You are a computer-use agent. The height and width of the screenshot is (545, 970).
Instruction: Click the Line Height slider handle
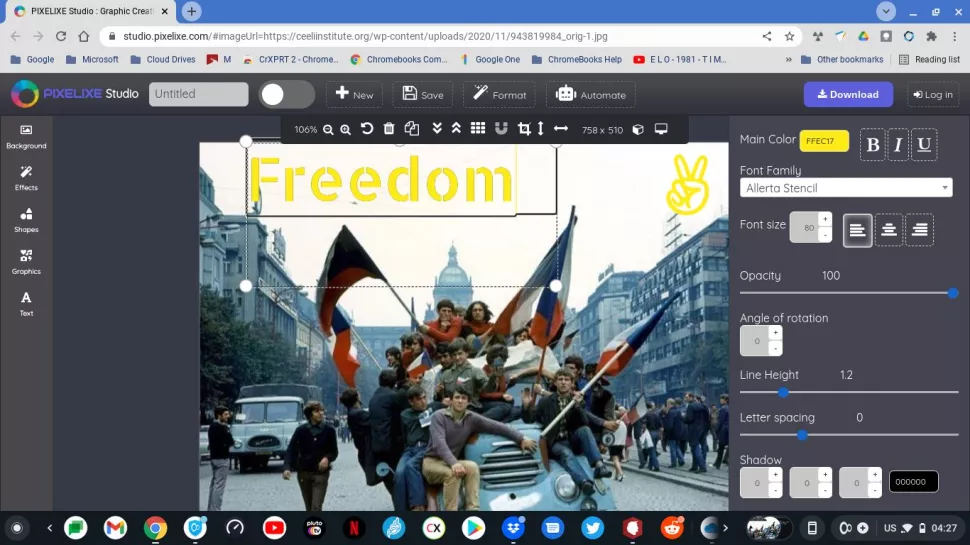coord(783,392)
